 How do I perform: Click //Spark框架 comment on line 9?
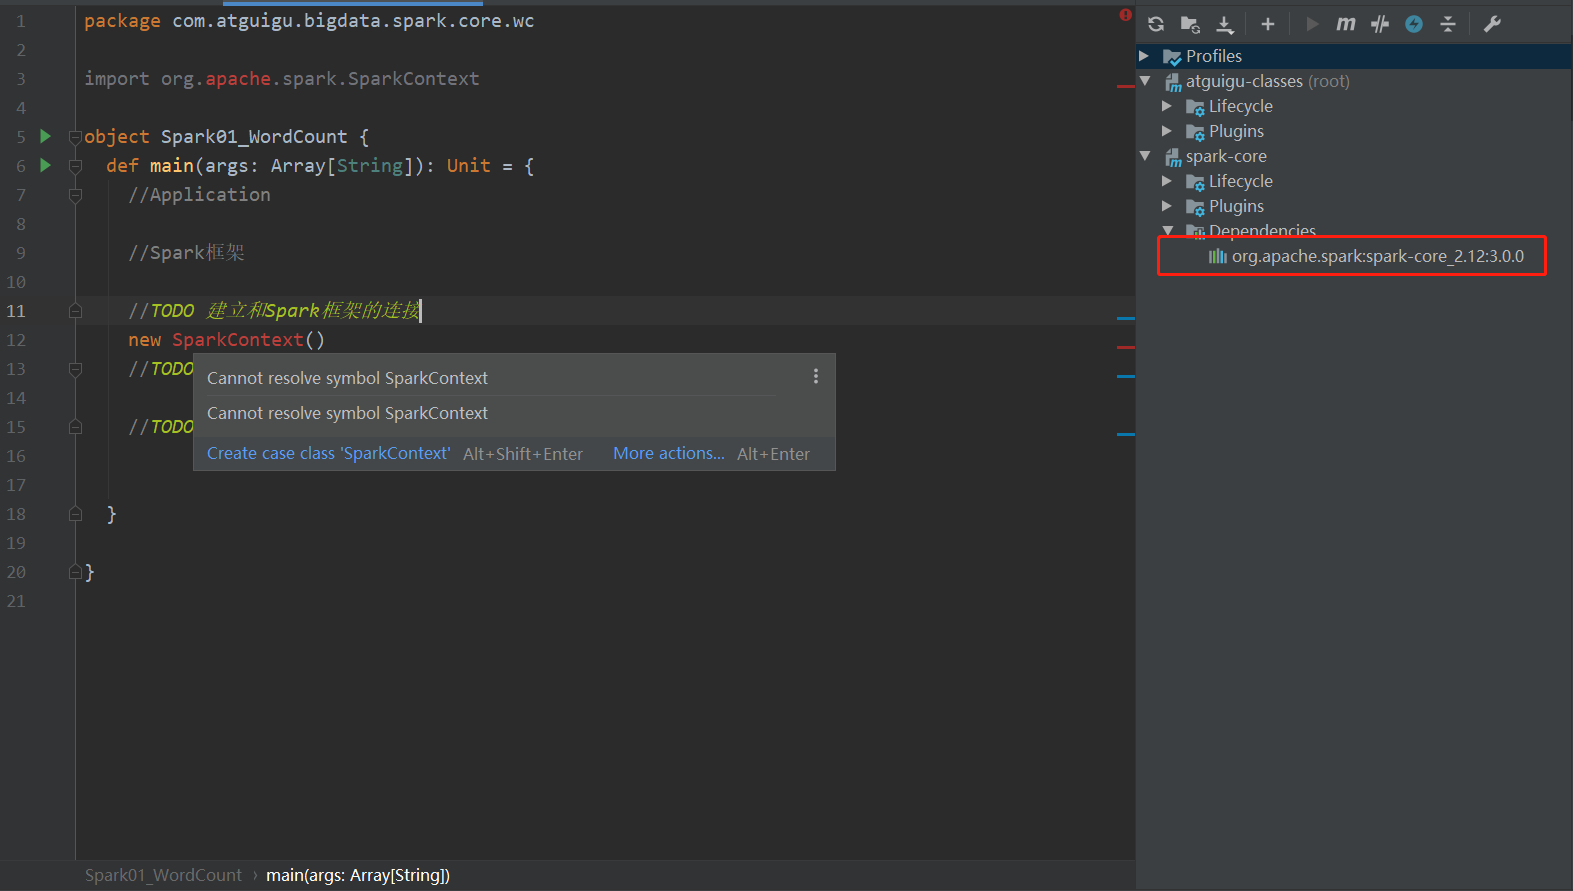click(186, 253)
